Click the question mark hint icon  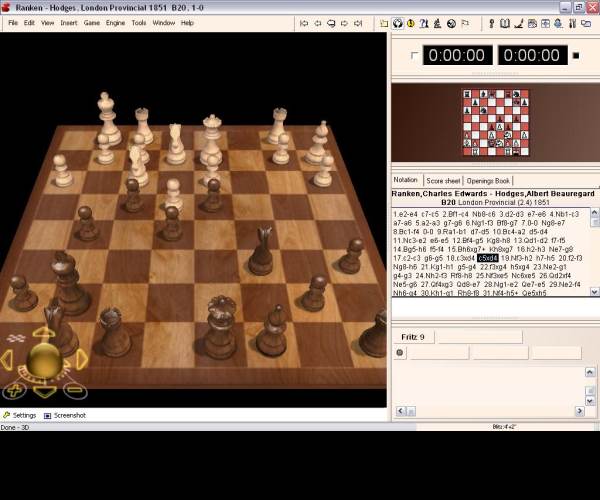tap(424, 23)
